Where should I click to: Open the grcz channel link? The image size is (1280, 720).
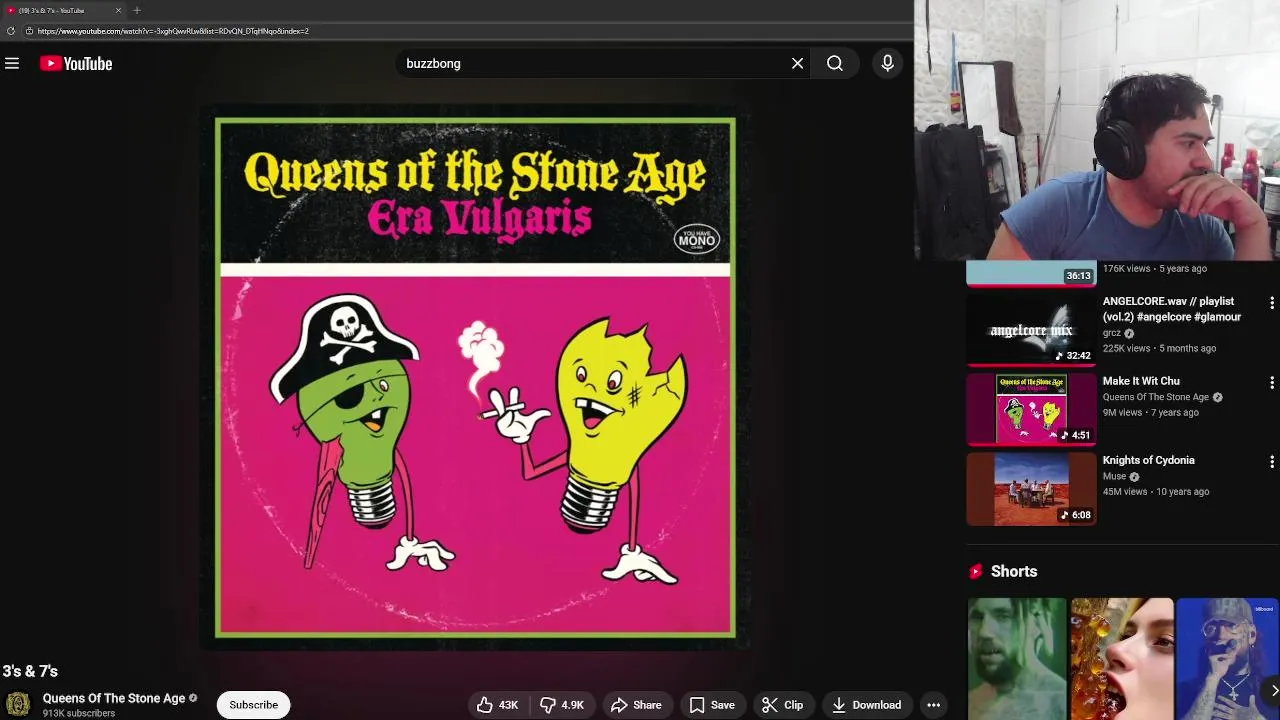(x=1111, y=333)
